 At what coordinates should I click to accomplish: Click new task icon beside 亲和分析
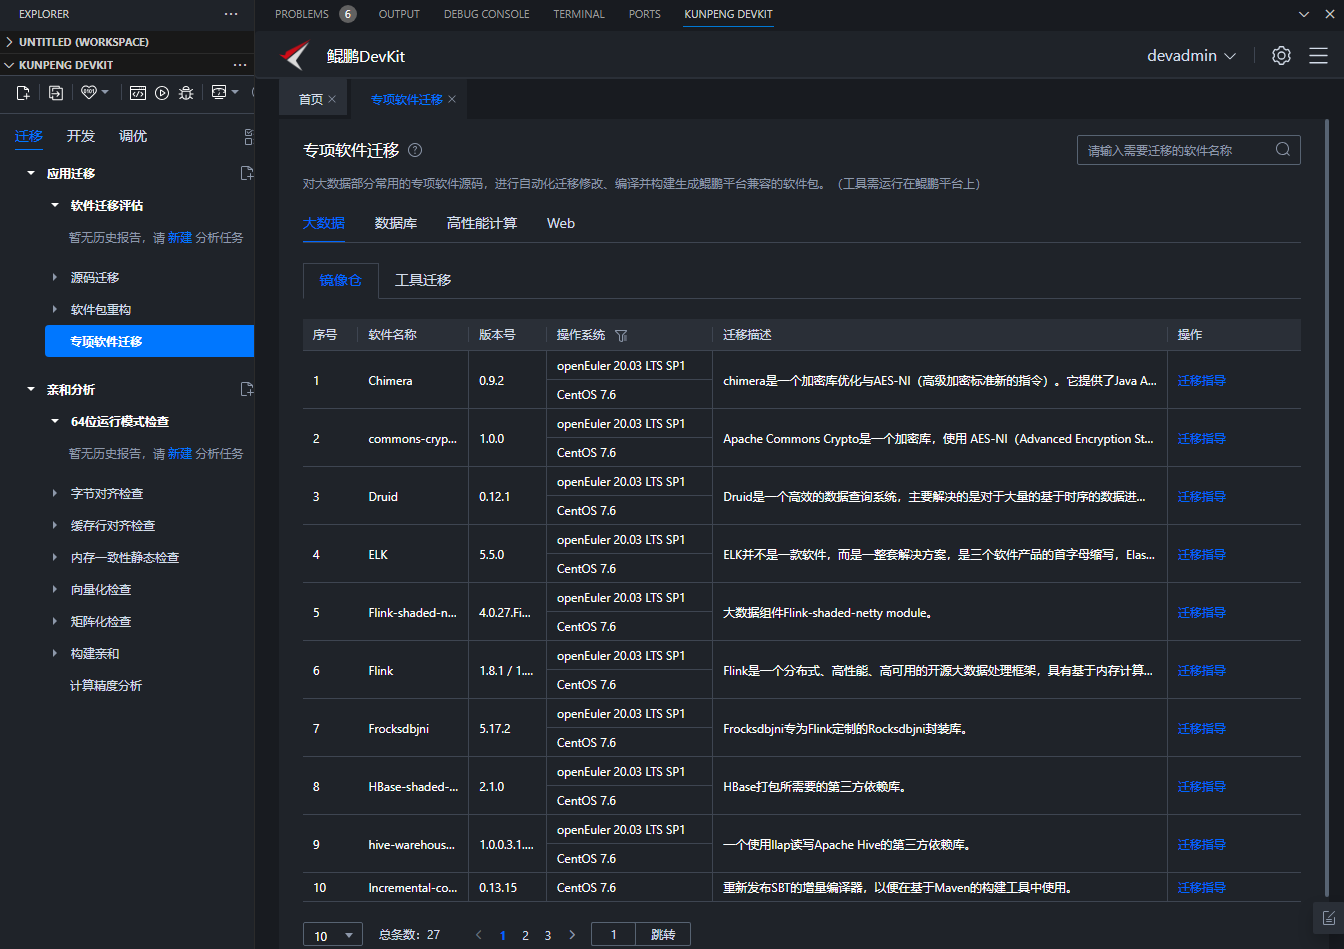(x=247, y=389)
